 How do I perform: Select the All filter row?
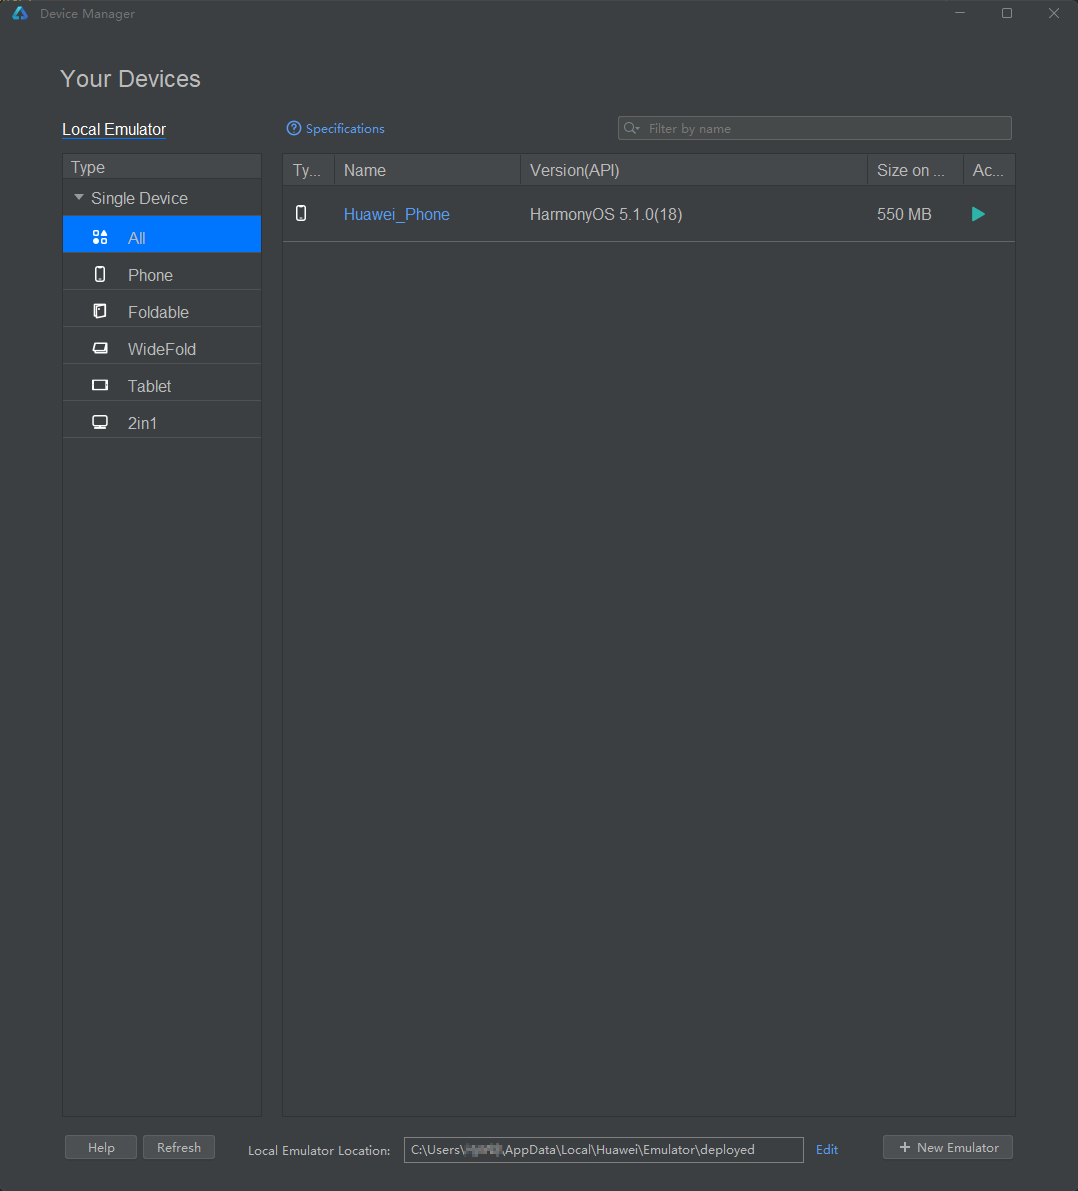162,234
